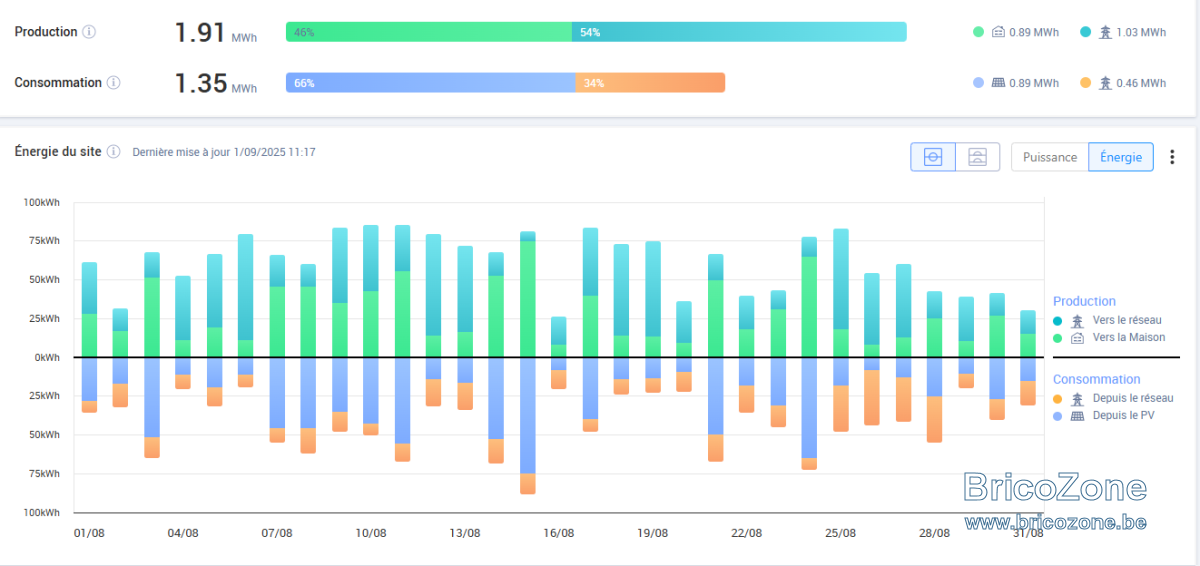
Task: Click the solar panel icon for 0.89 MWh
Action: tap(998, 83)
